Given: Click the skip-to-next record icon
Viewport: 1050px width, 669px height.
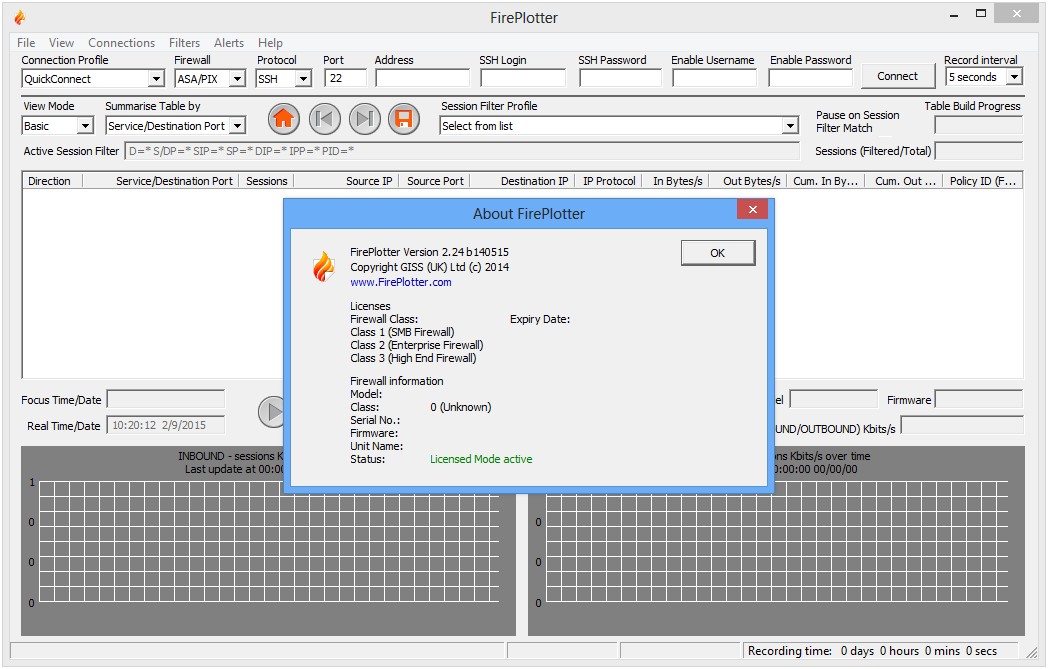Looking at the screenshot, I should tap(364, 119).
